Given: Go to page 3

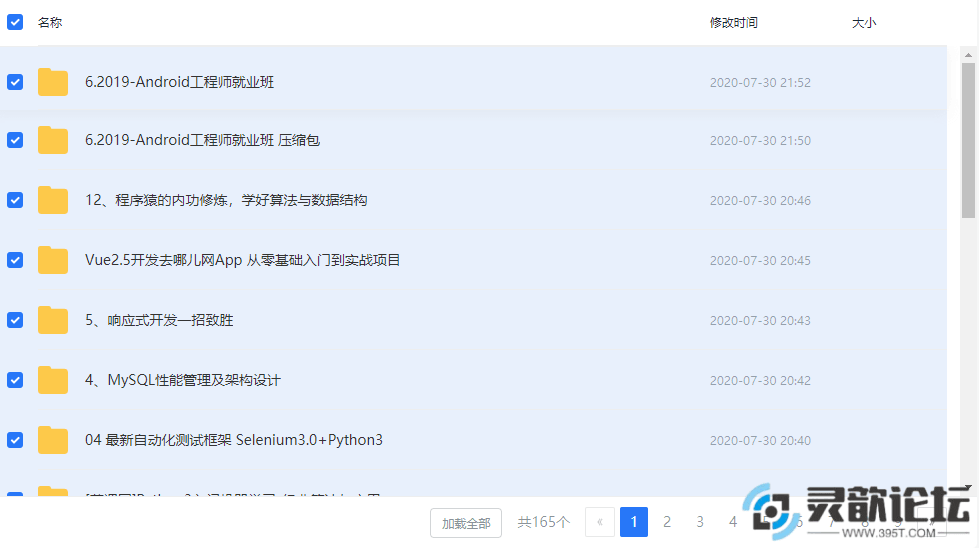Looking at the screenshot, I should (700, 522).
